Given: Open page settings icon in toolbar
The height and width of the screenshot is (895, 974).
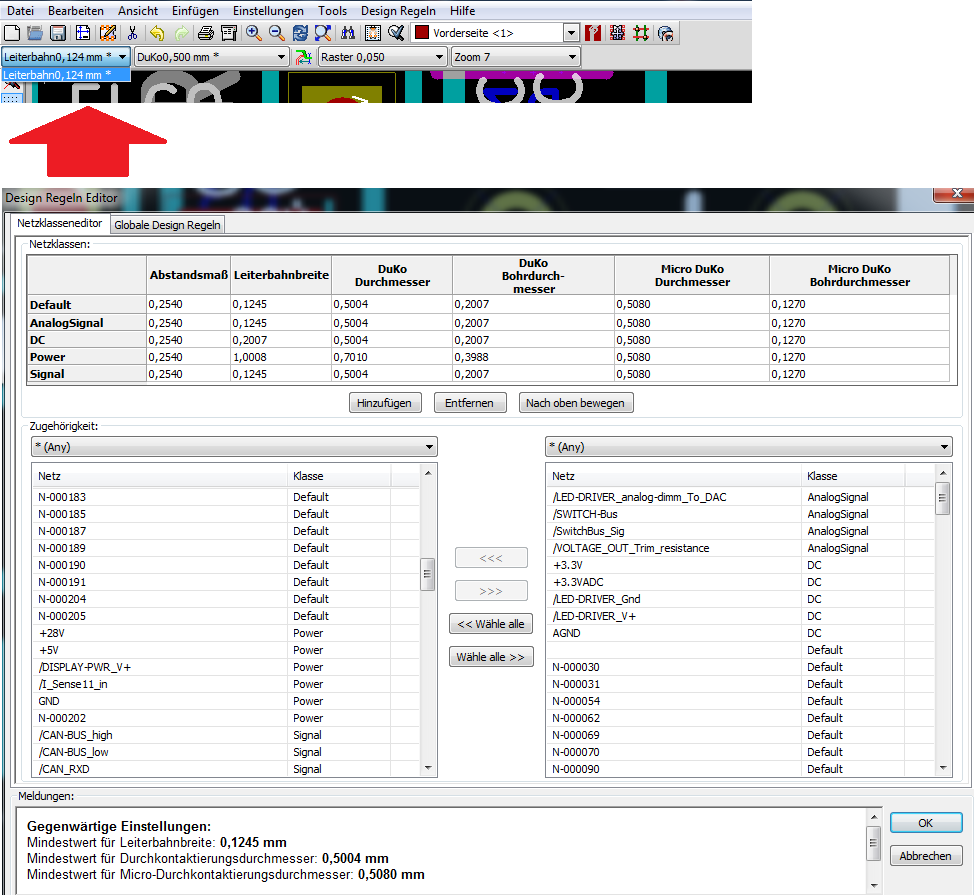Looking at the screenshot, I should 83,33.
